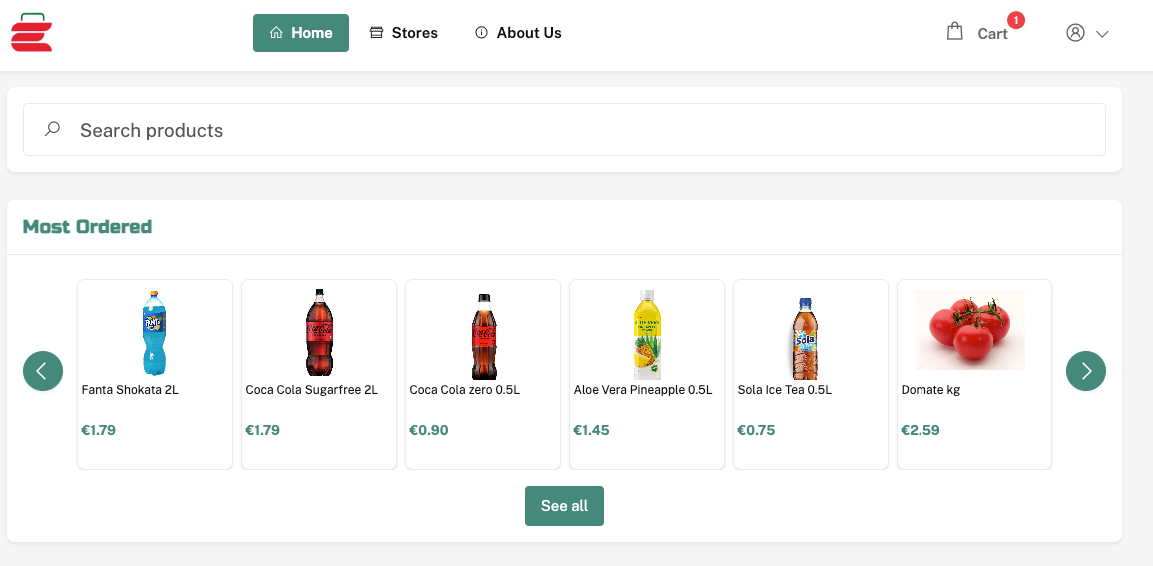The height and width of the screenshot is (566, 1153).
Task: Click the red cart item count badge
Action: coord(1016,20)
